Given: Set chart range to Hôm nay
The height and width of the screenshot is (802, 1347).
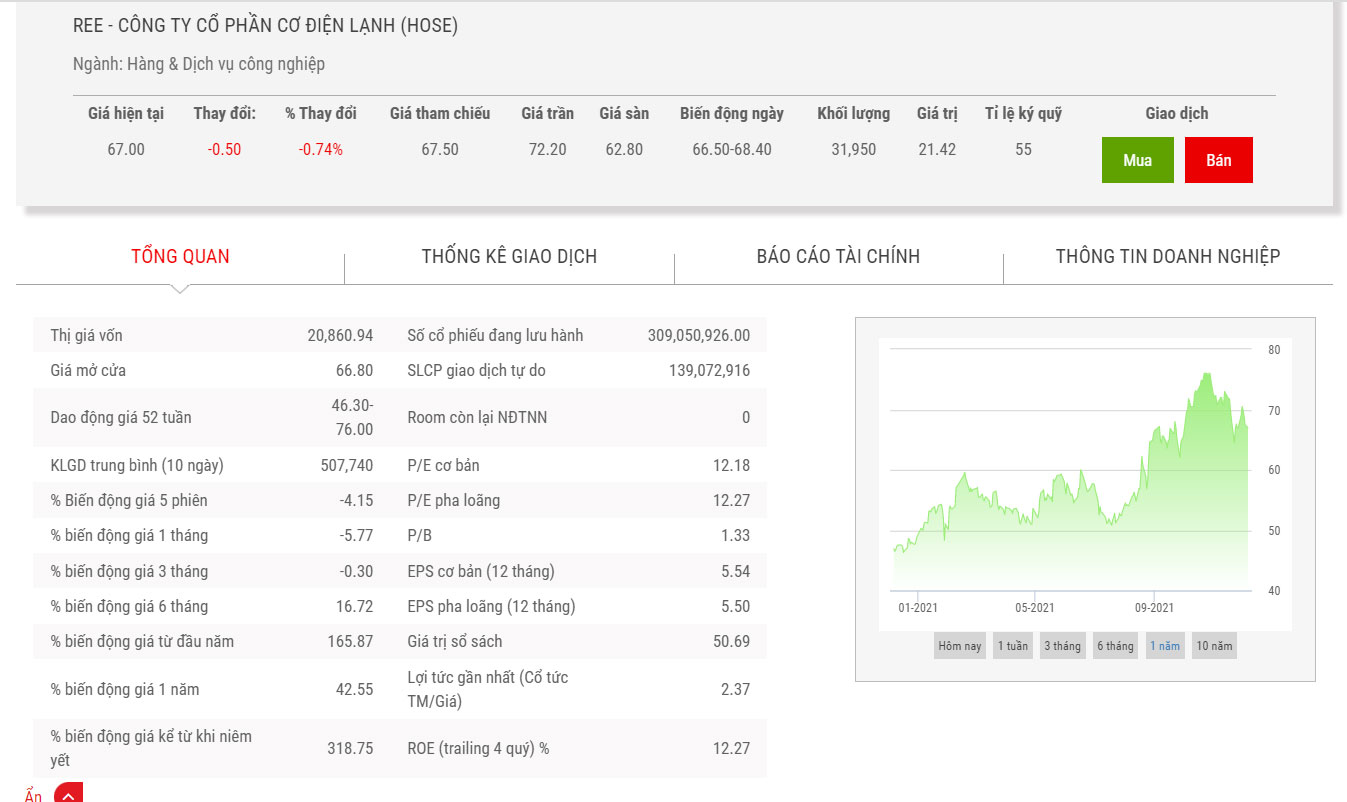Looking at the screenshot, I should (959, 646).
